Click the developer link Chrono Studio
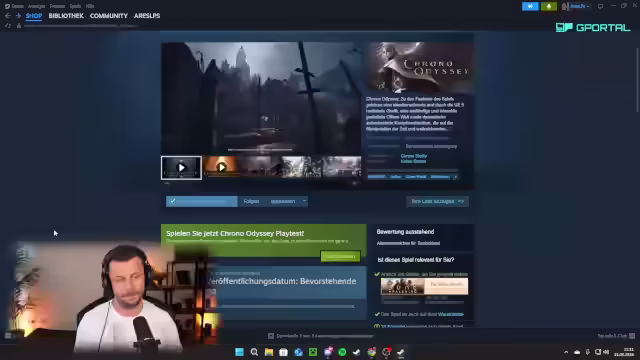 point(413,156)
